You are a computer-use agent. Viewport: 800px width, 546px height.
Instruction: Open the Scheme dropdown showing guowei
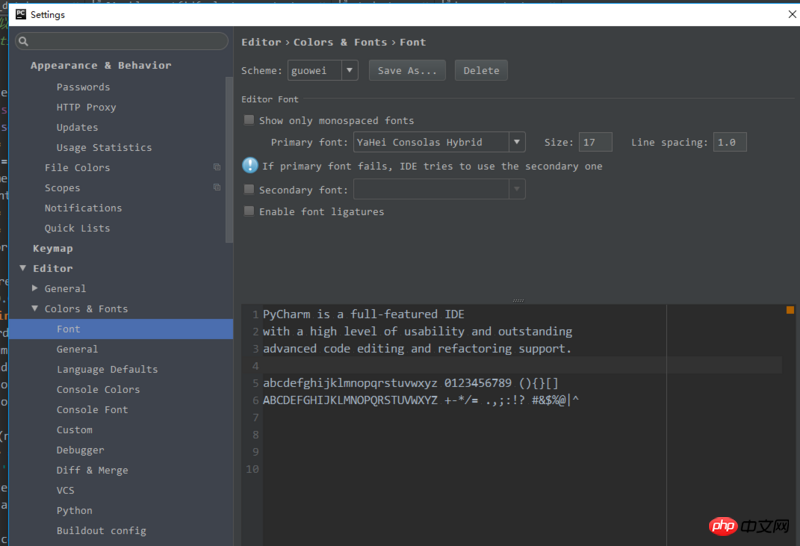(322, 71)
